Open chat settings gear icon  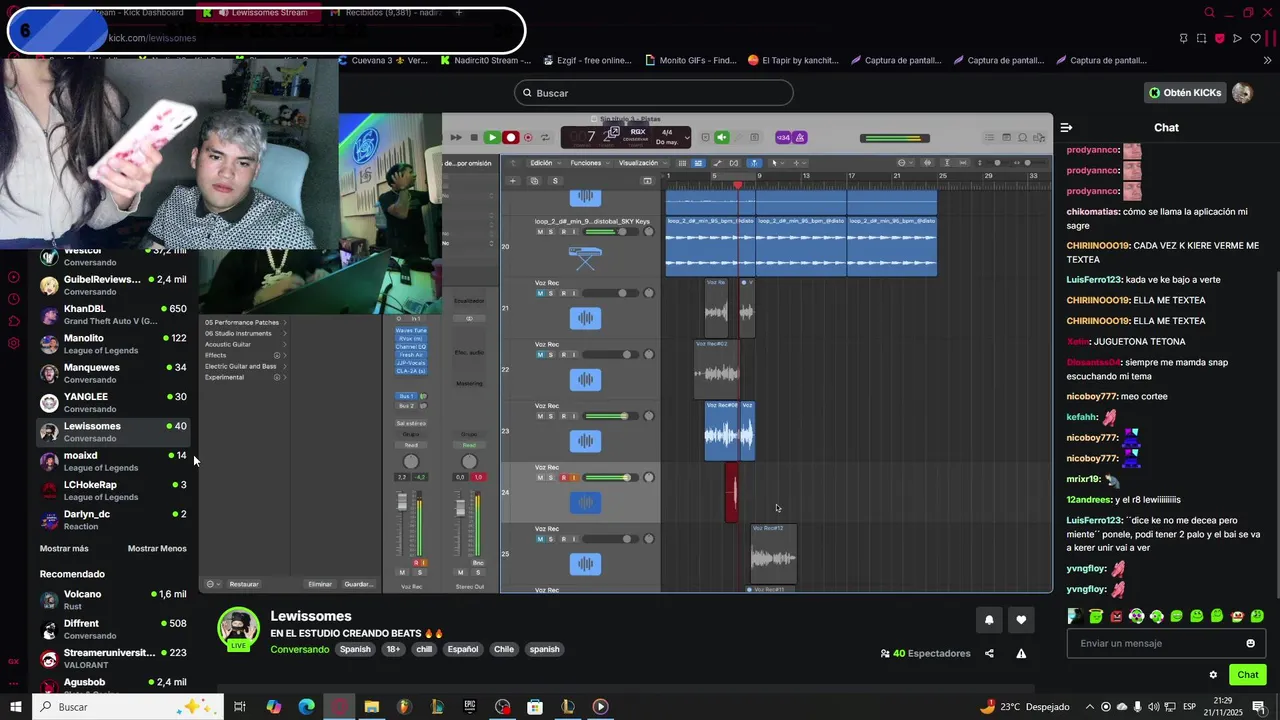point(1213,675)
